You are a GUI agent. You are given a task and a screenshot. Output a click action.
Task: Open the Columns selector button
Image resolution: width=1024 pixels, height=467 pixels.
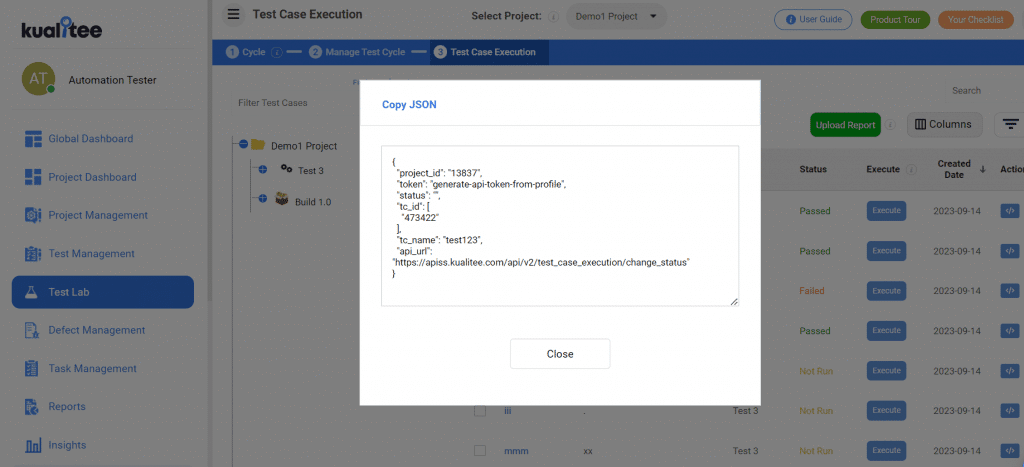[944, 125]
